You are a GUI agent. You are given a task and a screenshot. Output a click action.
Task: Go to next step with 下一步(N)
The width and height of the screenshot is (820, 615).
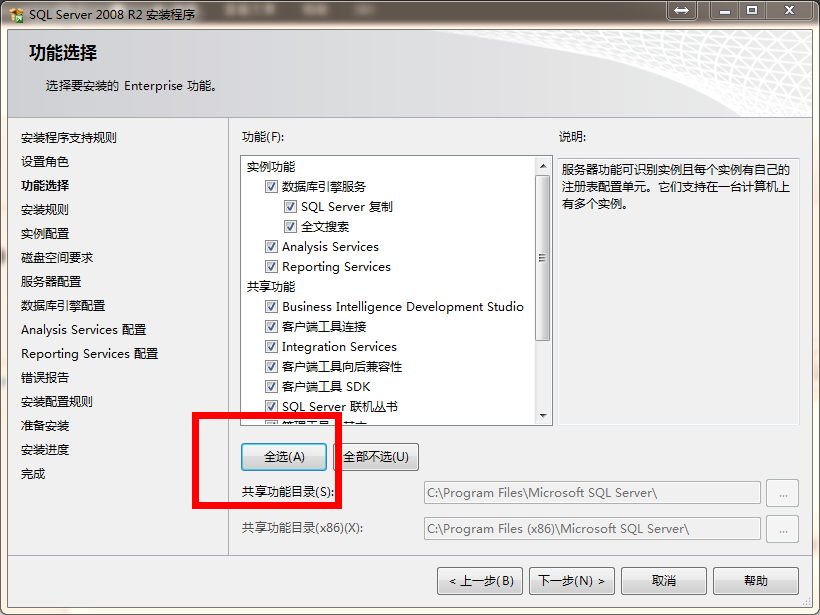(x=572, y=581)
